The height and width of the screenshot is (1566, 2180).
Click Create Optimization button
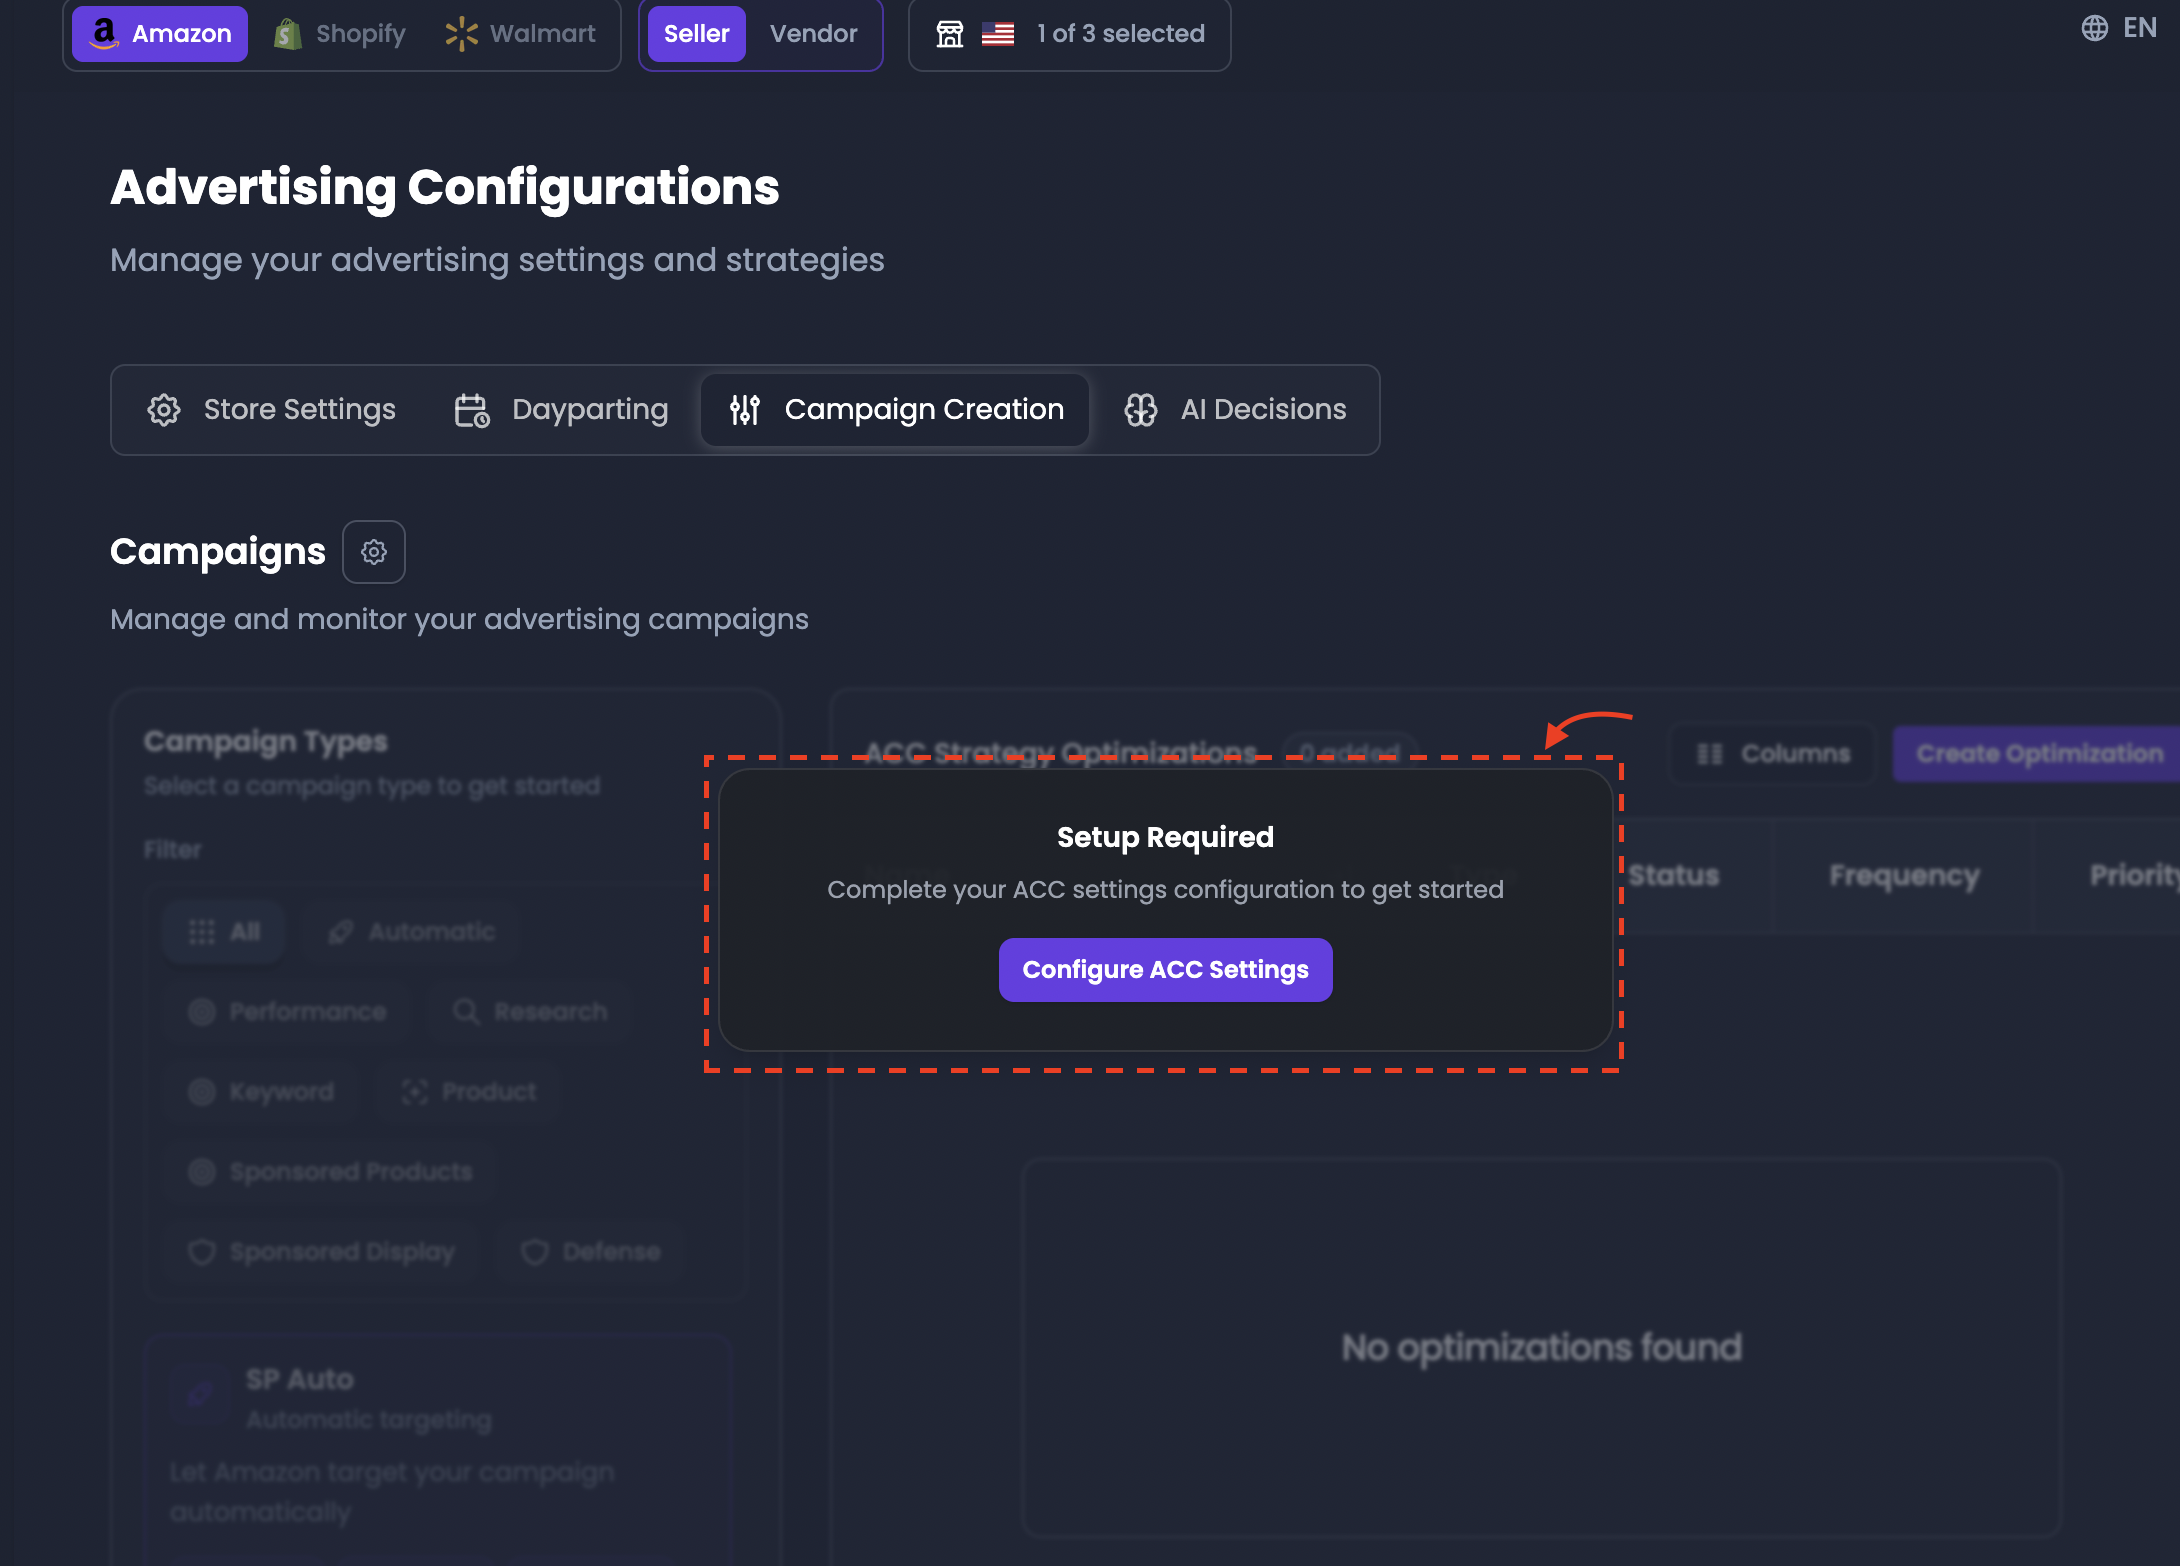pos(2038,754)
